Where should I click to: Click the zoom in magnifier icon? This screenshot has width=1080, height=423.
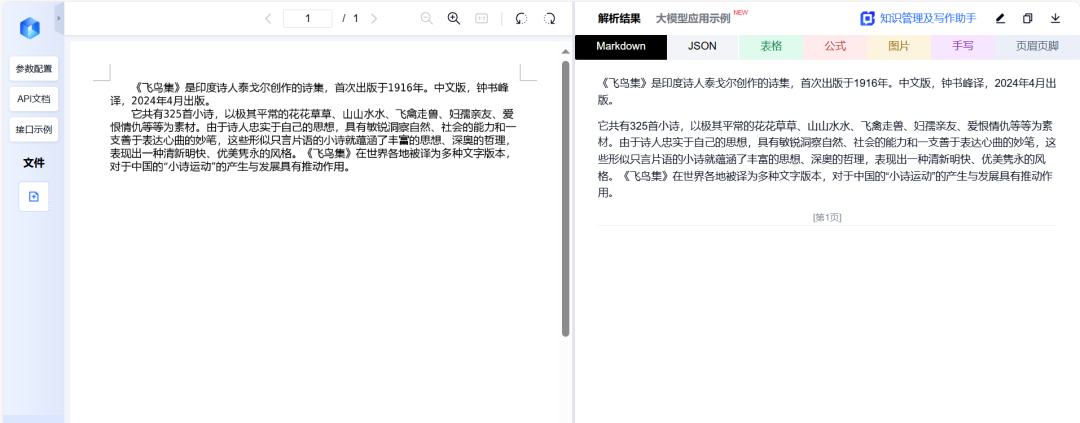tap(454, 19)
